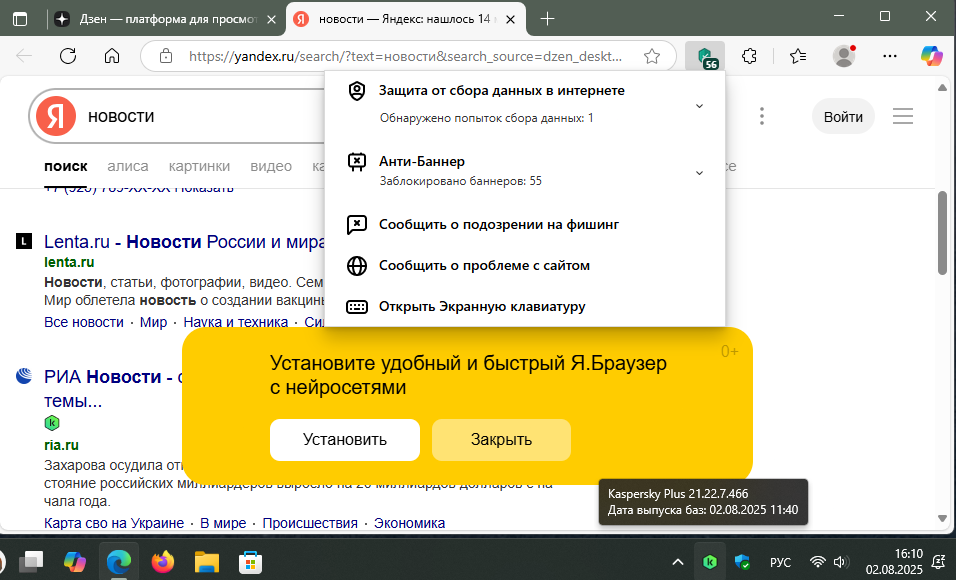Click Закрыть in the Я.Браузер banner
956x580 pixels.
click(x=501, y=440)
